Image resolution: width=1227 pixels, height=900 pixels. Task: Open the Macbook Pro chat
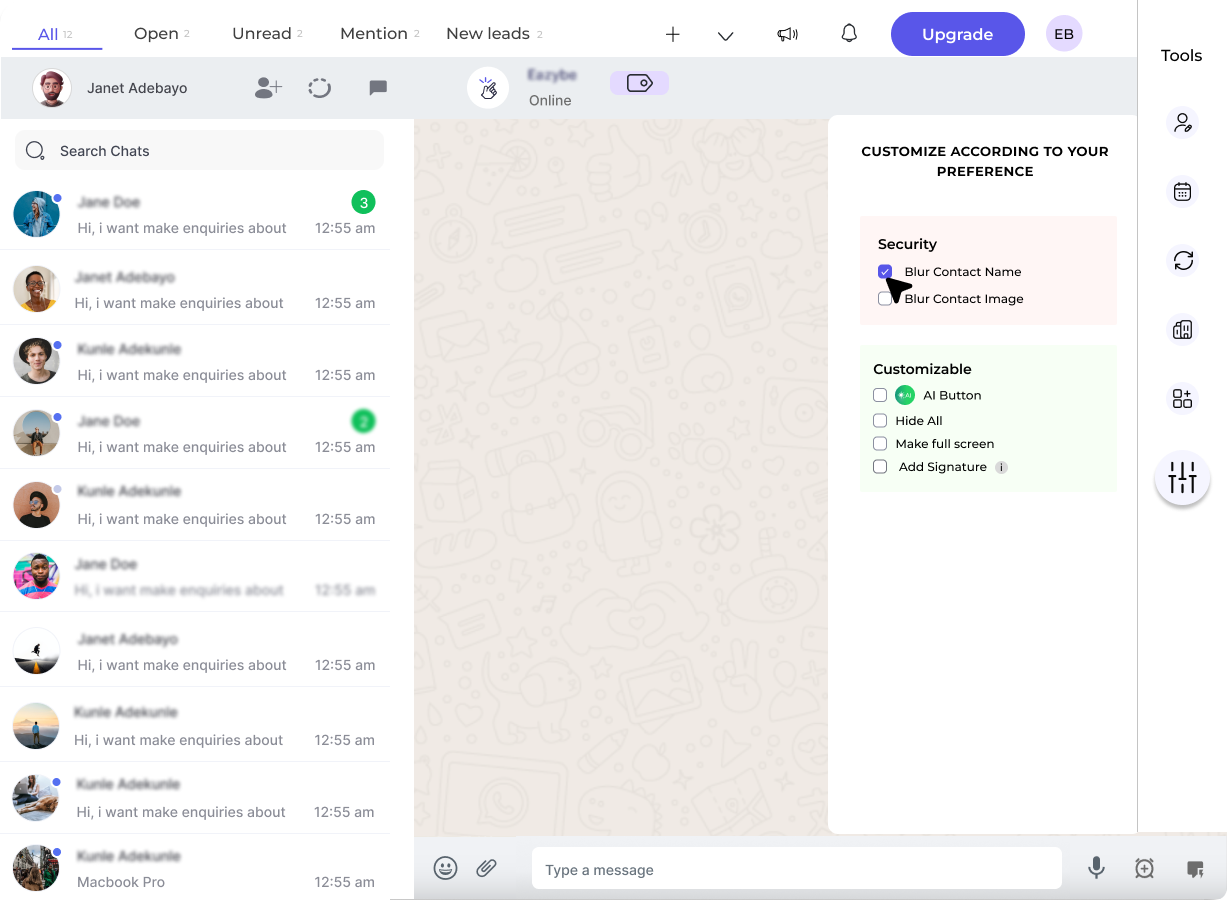[x=195, y=868]
